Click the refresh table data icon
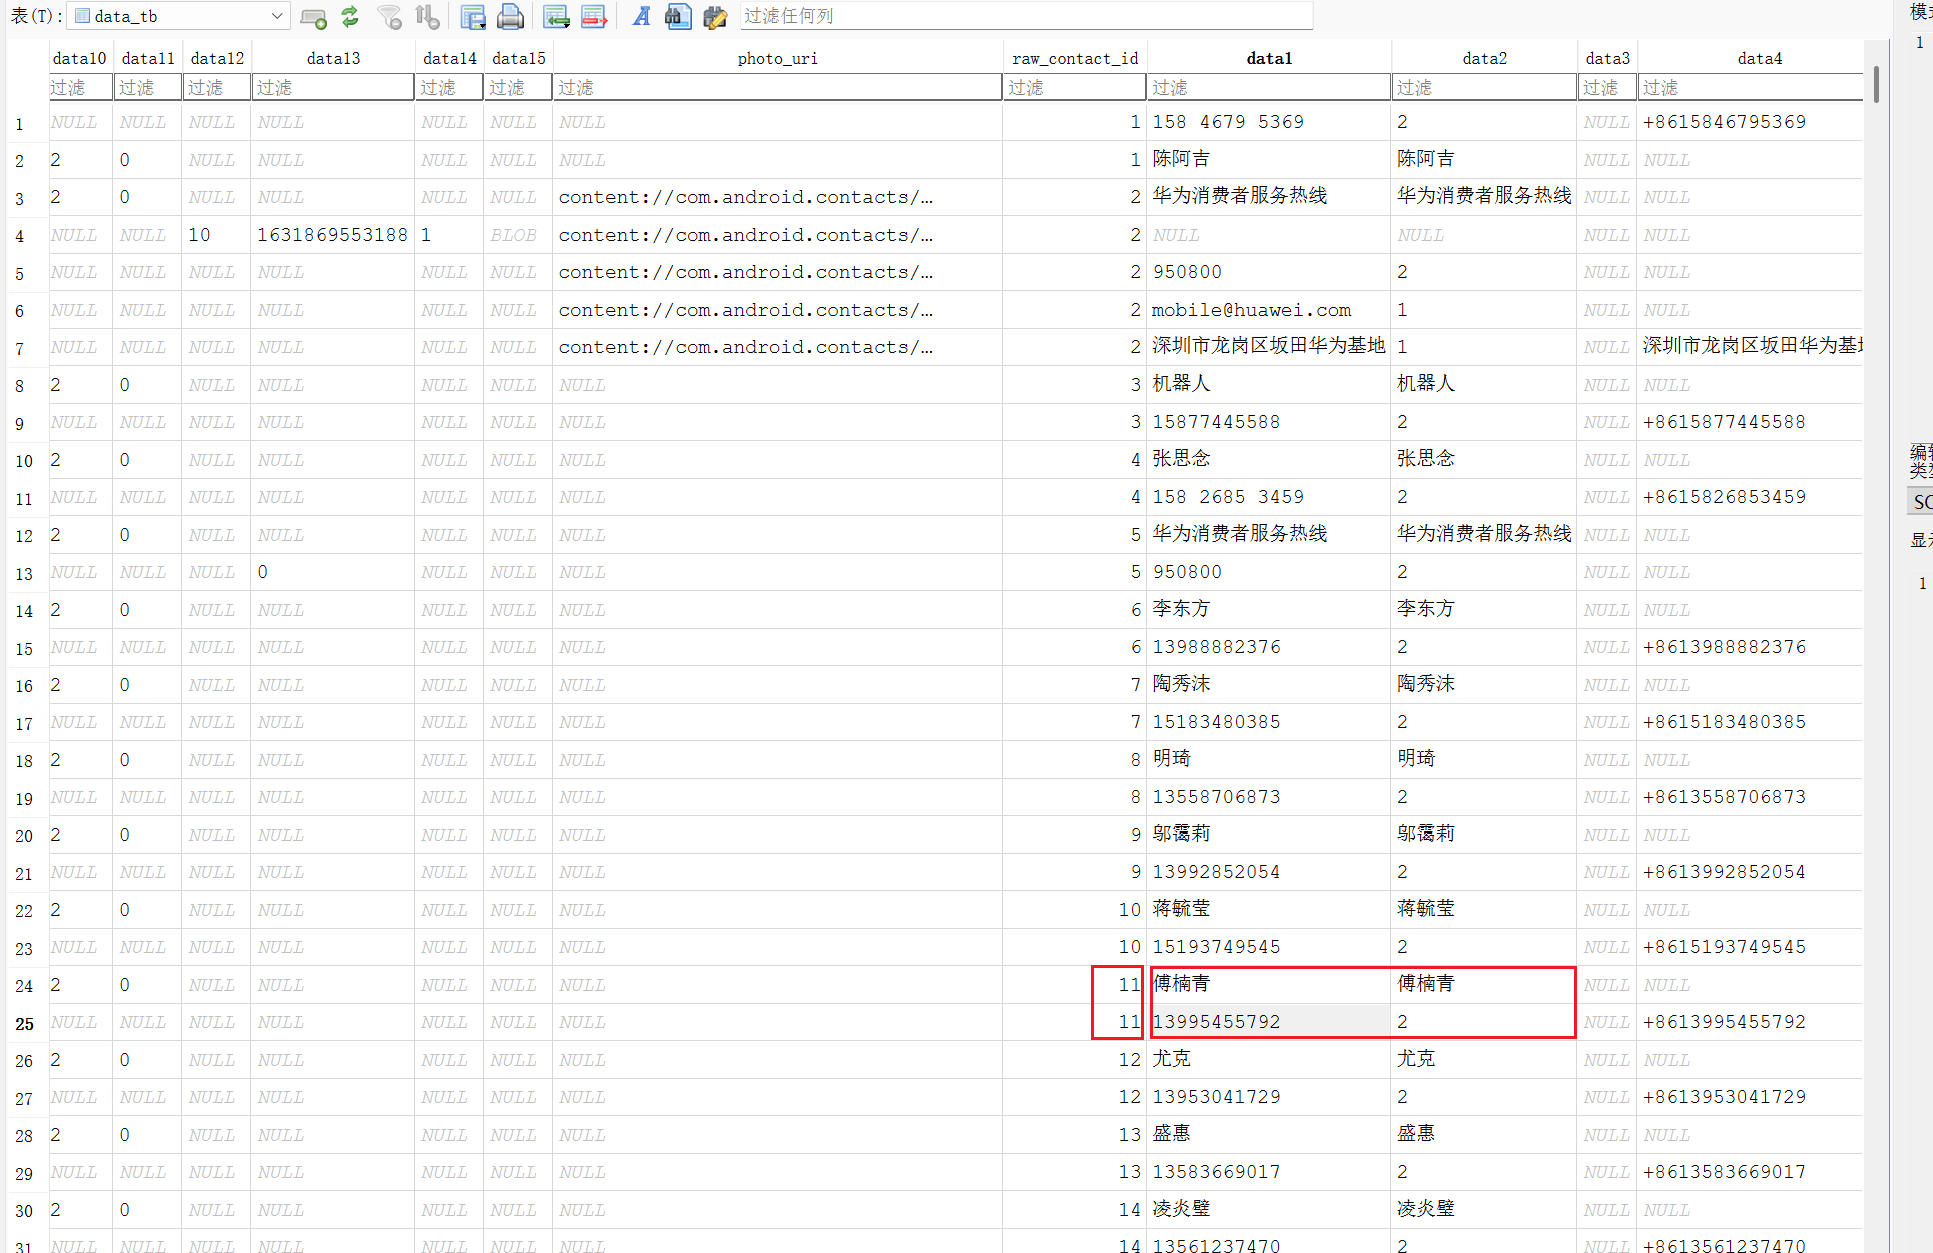The image size is (1933, 1253). tap(350, 16)
